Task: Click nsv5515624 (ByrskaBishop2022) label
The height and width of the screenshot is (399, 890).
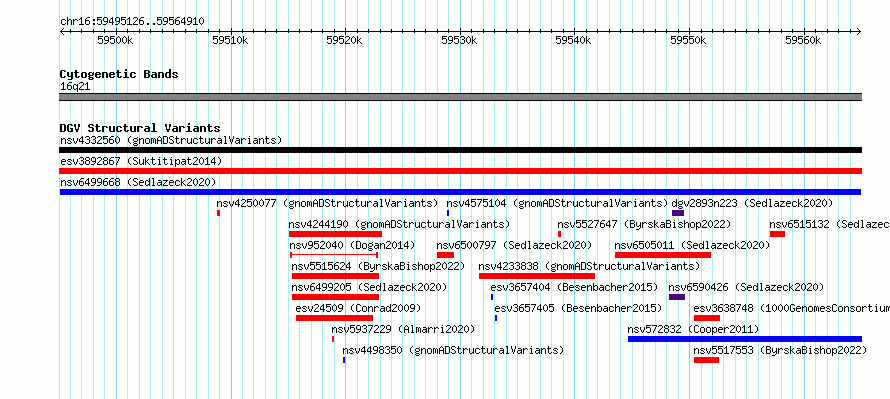Action: (x=378, y=266)
